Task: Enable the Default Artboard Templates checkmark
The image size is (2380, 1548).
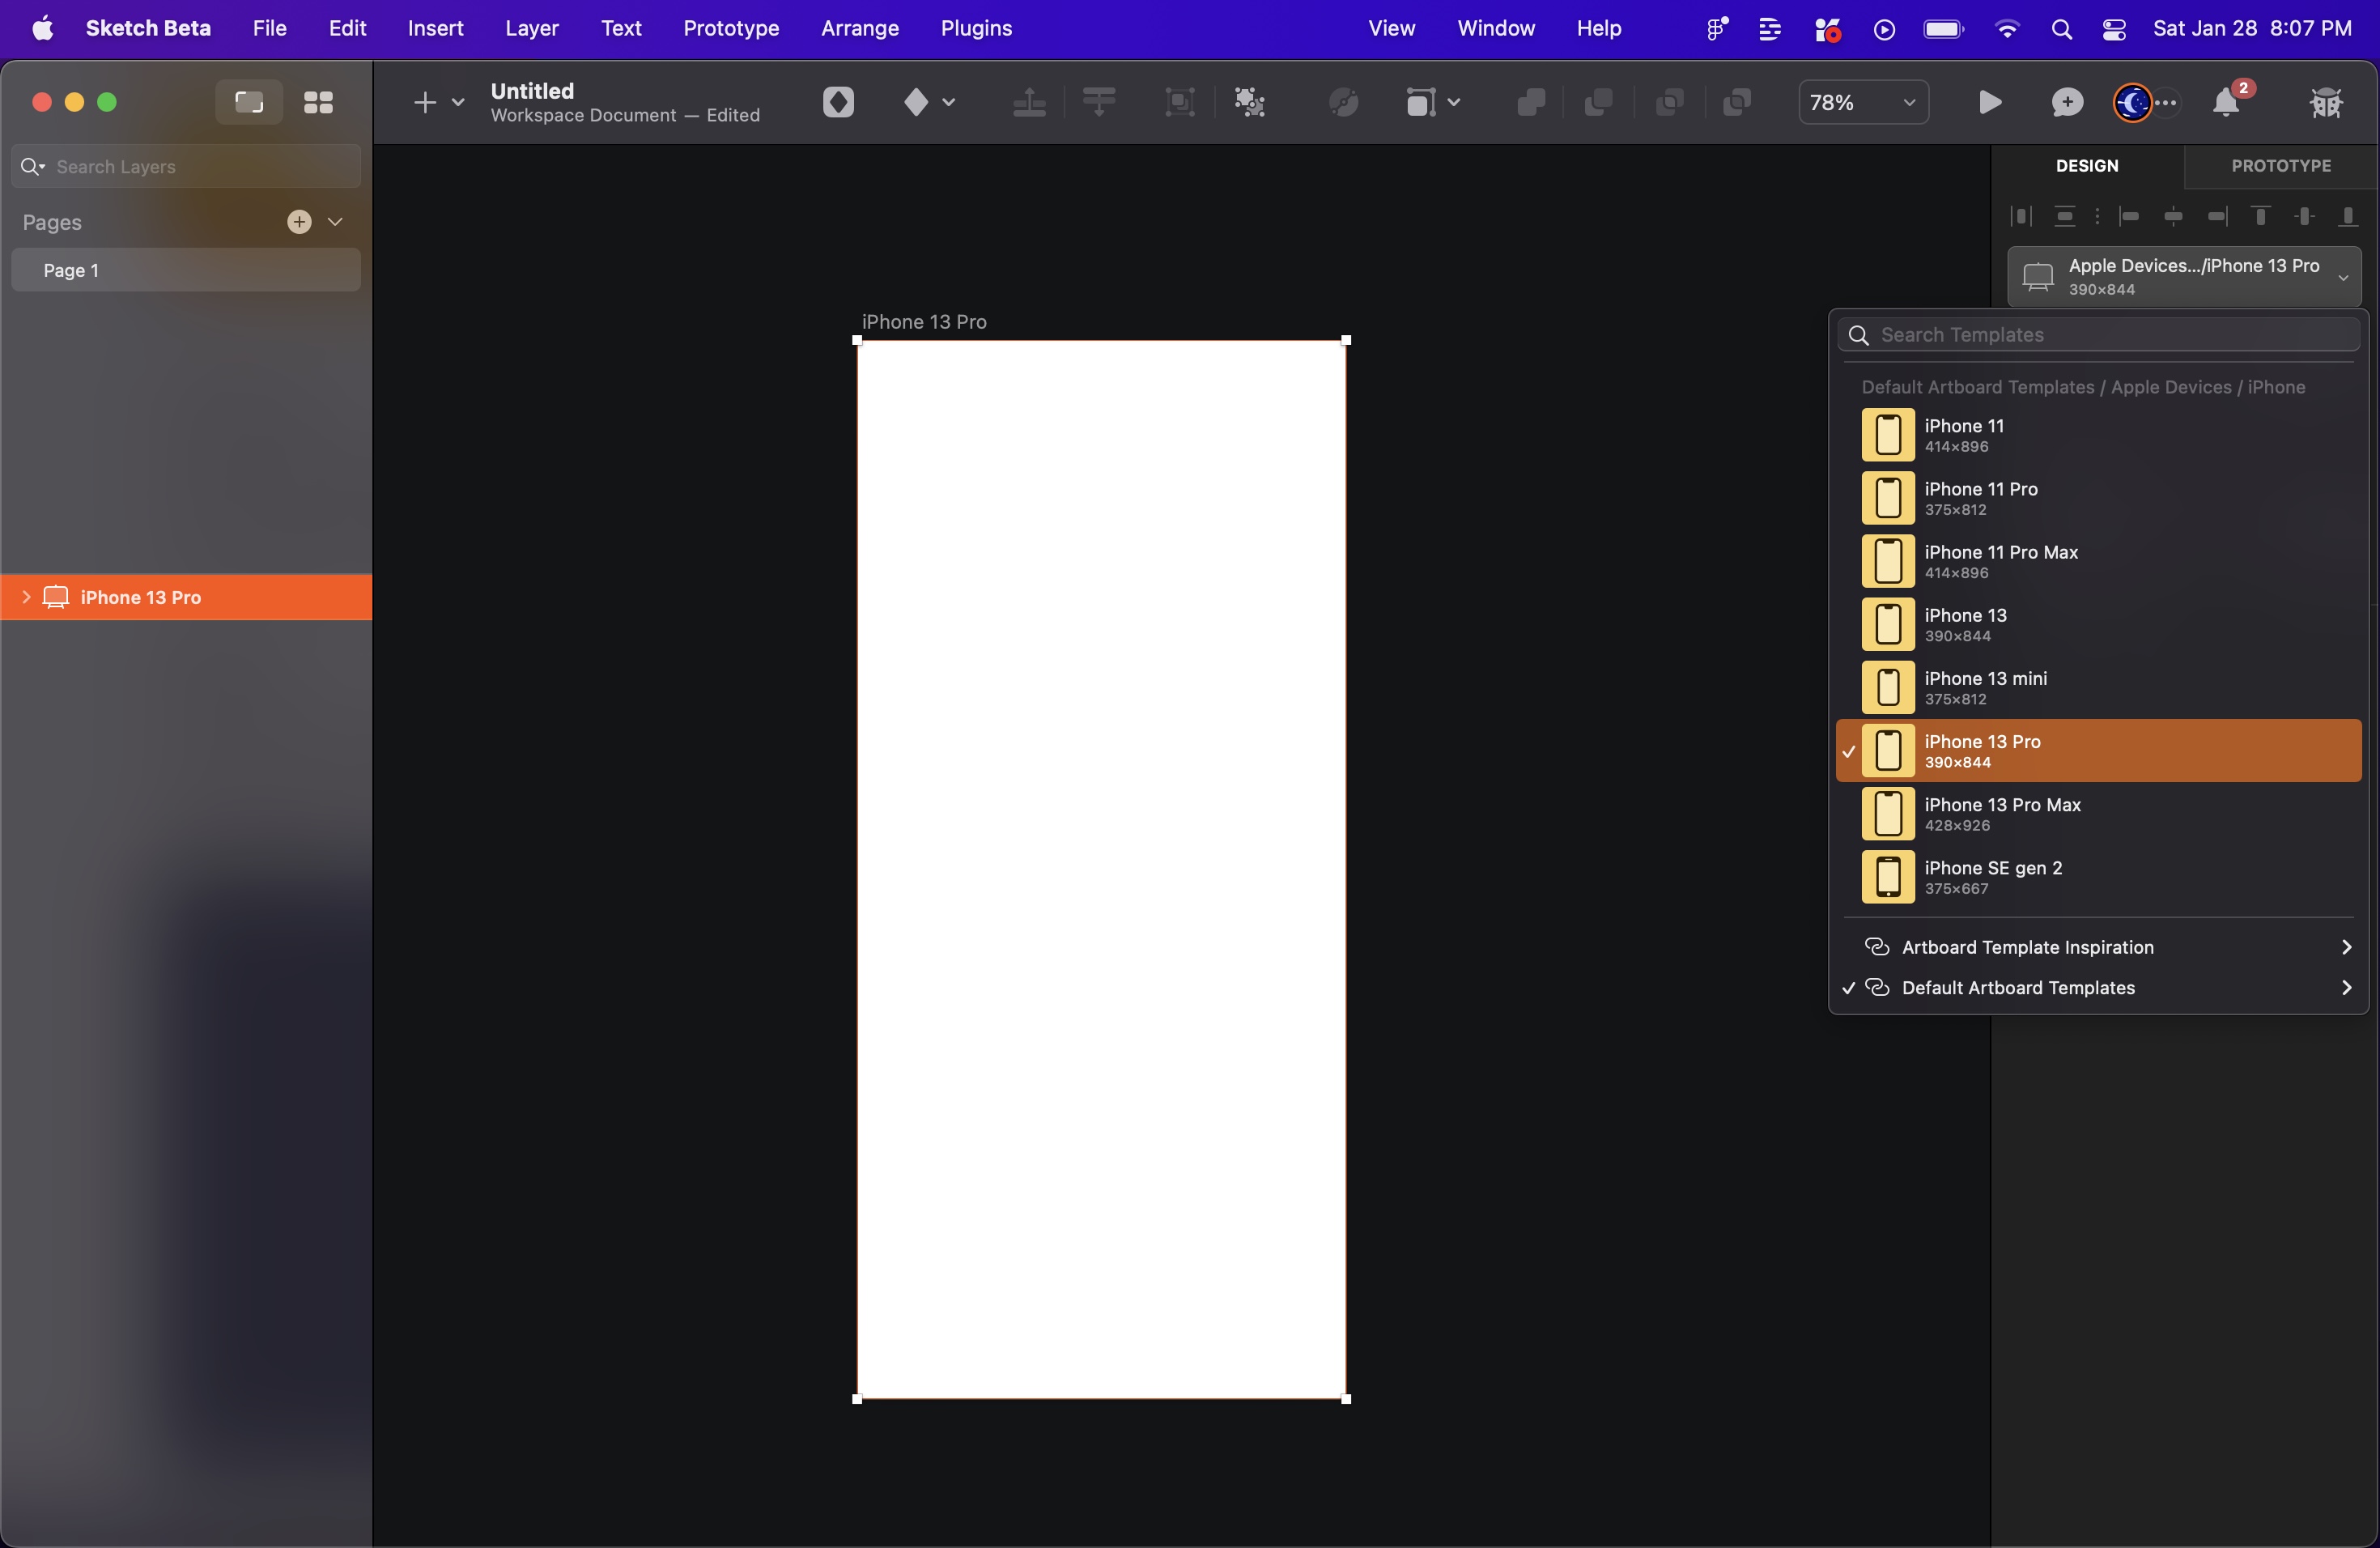Action: [x=1849, y=988]
